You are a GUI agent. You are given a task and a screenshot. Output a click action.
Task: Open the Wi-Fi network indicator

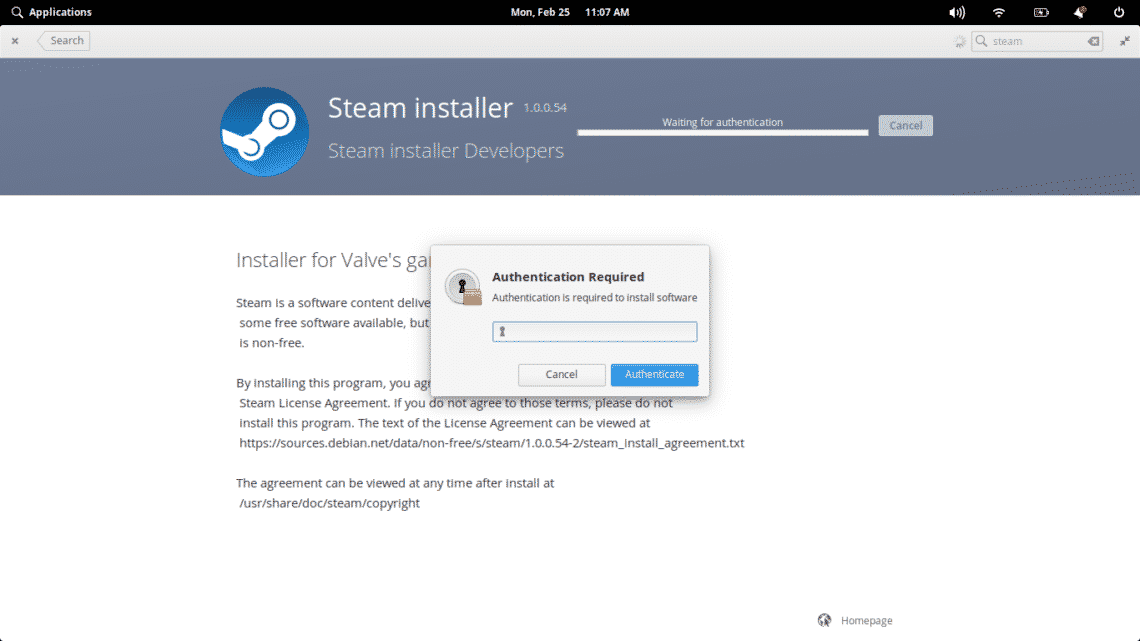(x=999, y=12)
